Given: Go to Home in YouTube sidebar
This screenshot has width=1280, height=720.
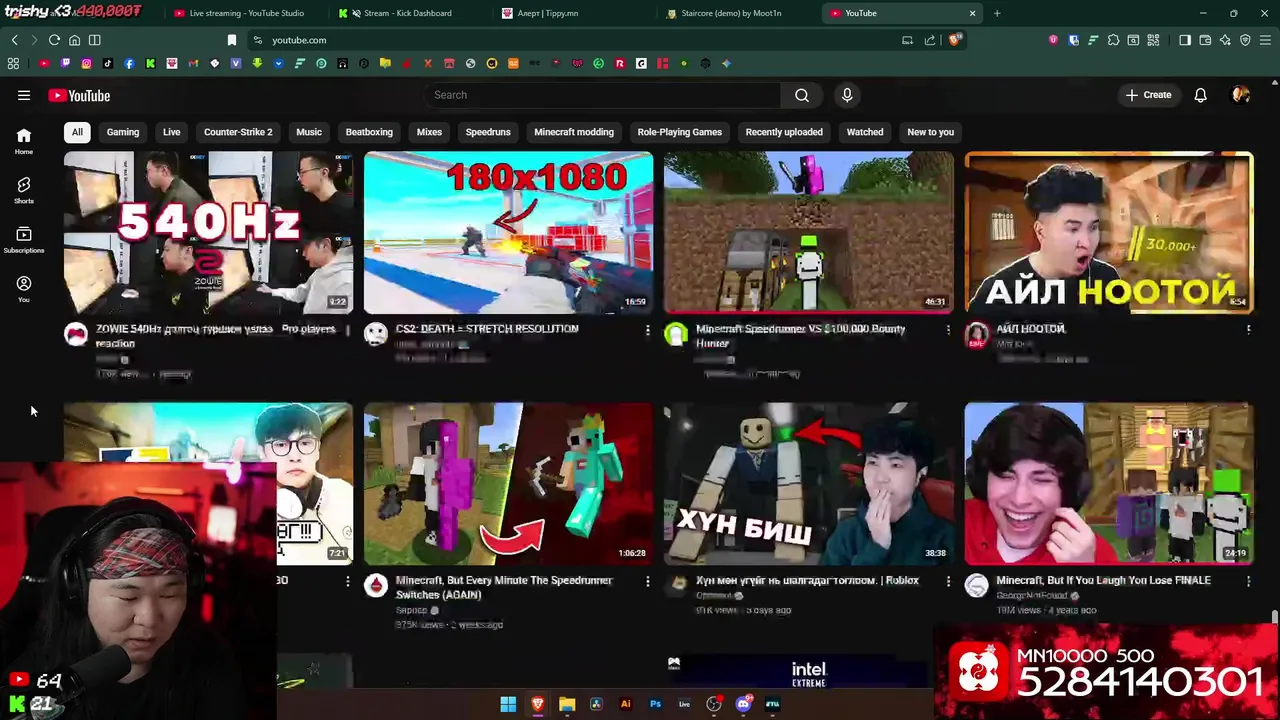Looking at the screenshot, I should [x=24, y=141].
